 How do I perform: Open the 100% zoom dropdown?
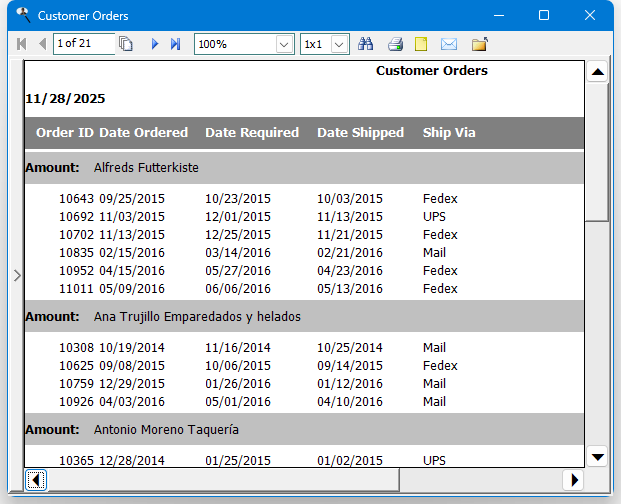point(284,44)
